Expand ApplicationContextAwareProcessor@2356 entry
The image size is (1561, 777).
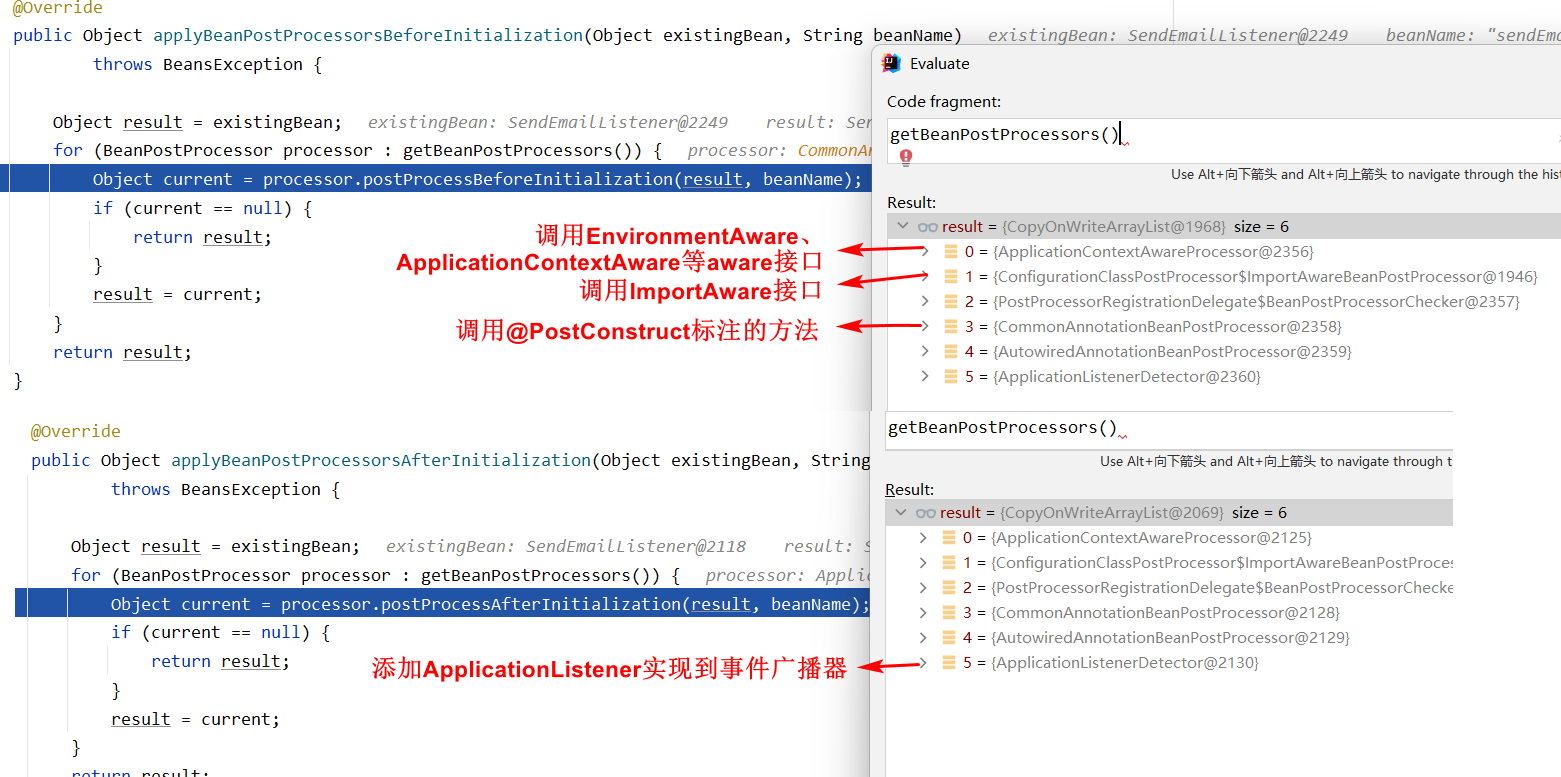pyautogui.click(x=925, y=252)
